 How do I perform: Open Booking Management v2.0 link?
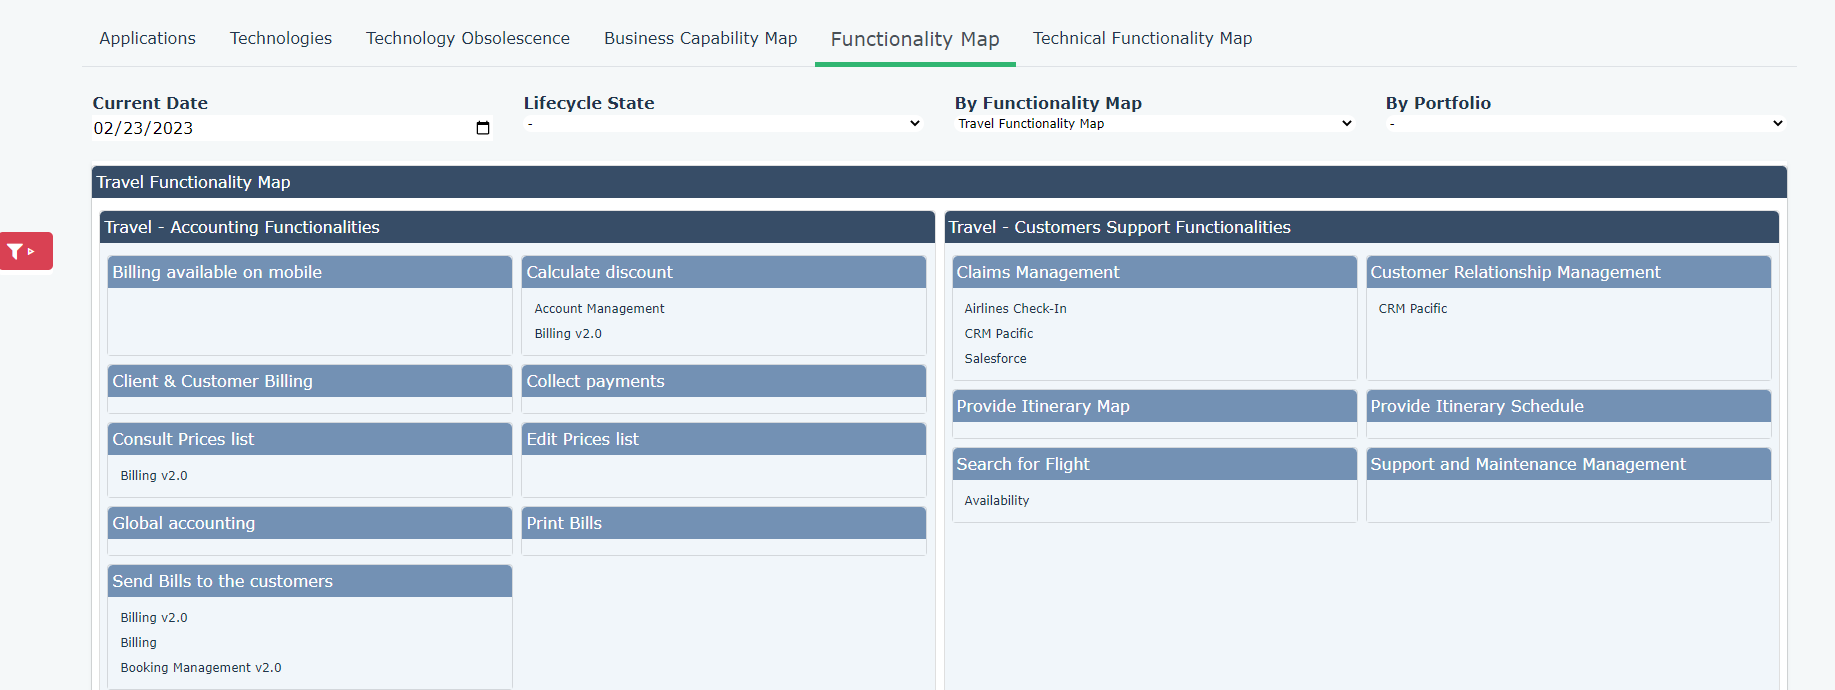(201, 668)
